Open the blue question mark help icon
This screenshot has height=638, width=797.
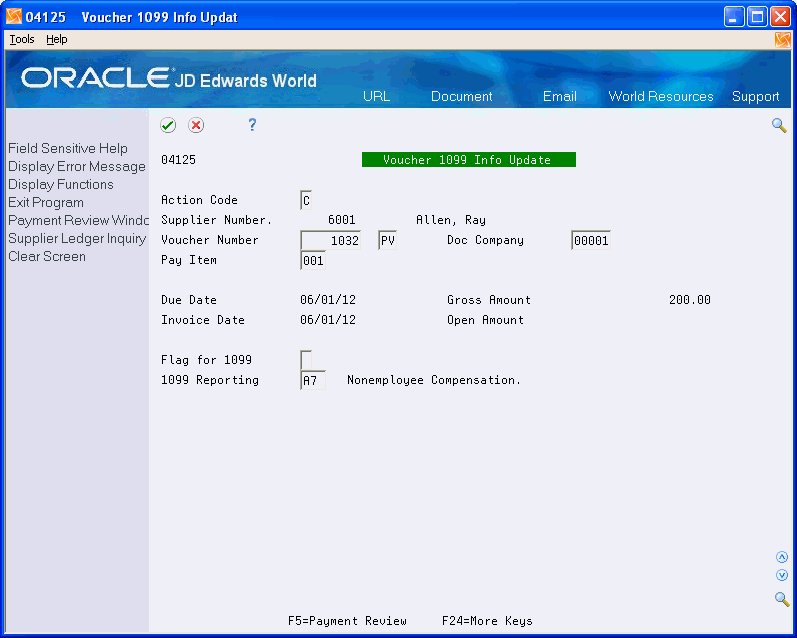tap(252, 125)
